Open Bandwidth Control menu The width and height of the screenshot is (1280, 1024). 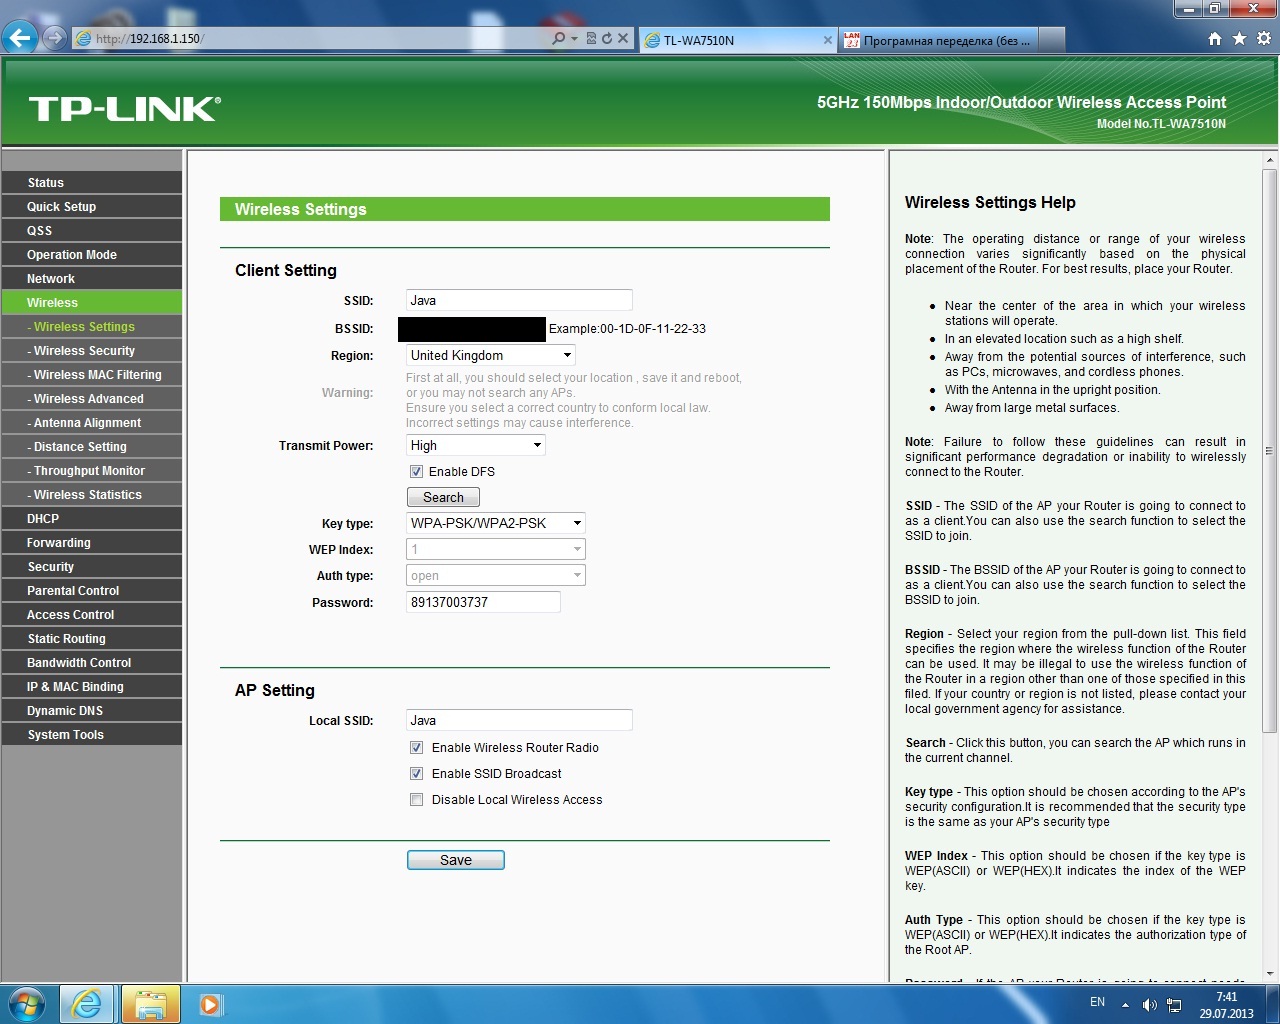pos(92,662)
